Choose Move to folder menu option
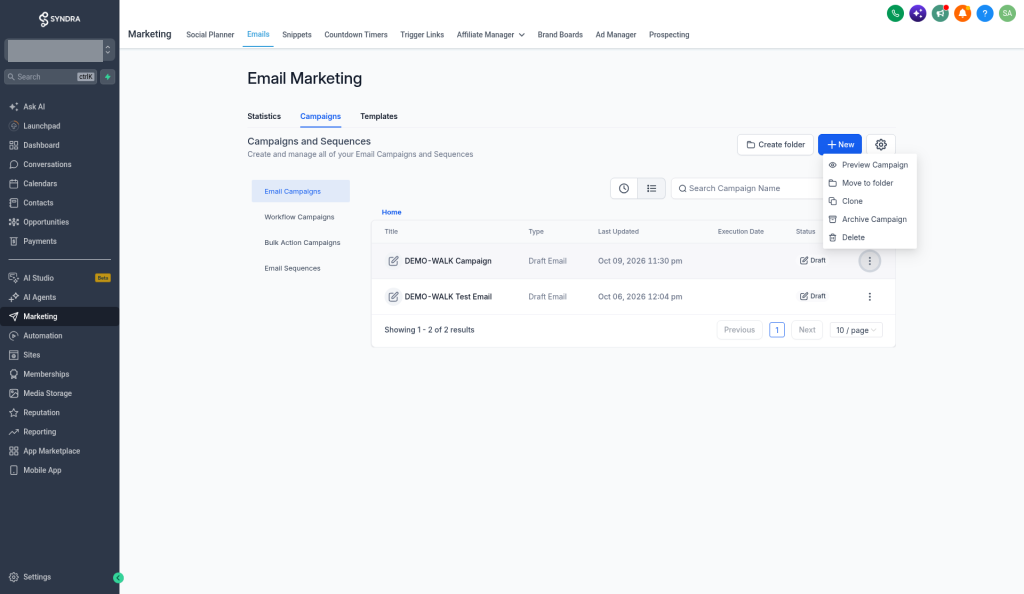The width and height of the screenshot is (1024, 594). 869,183
